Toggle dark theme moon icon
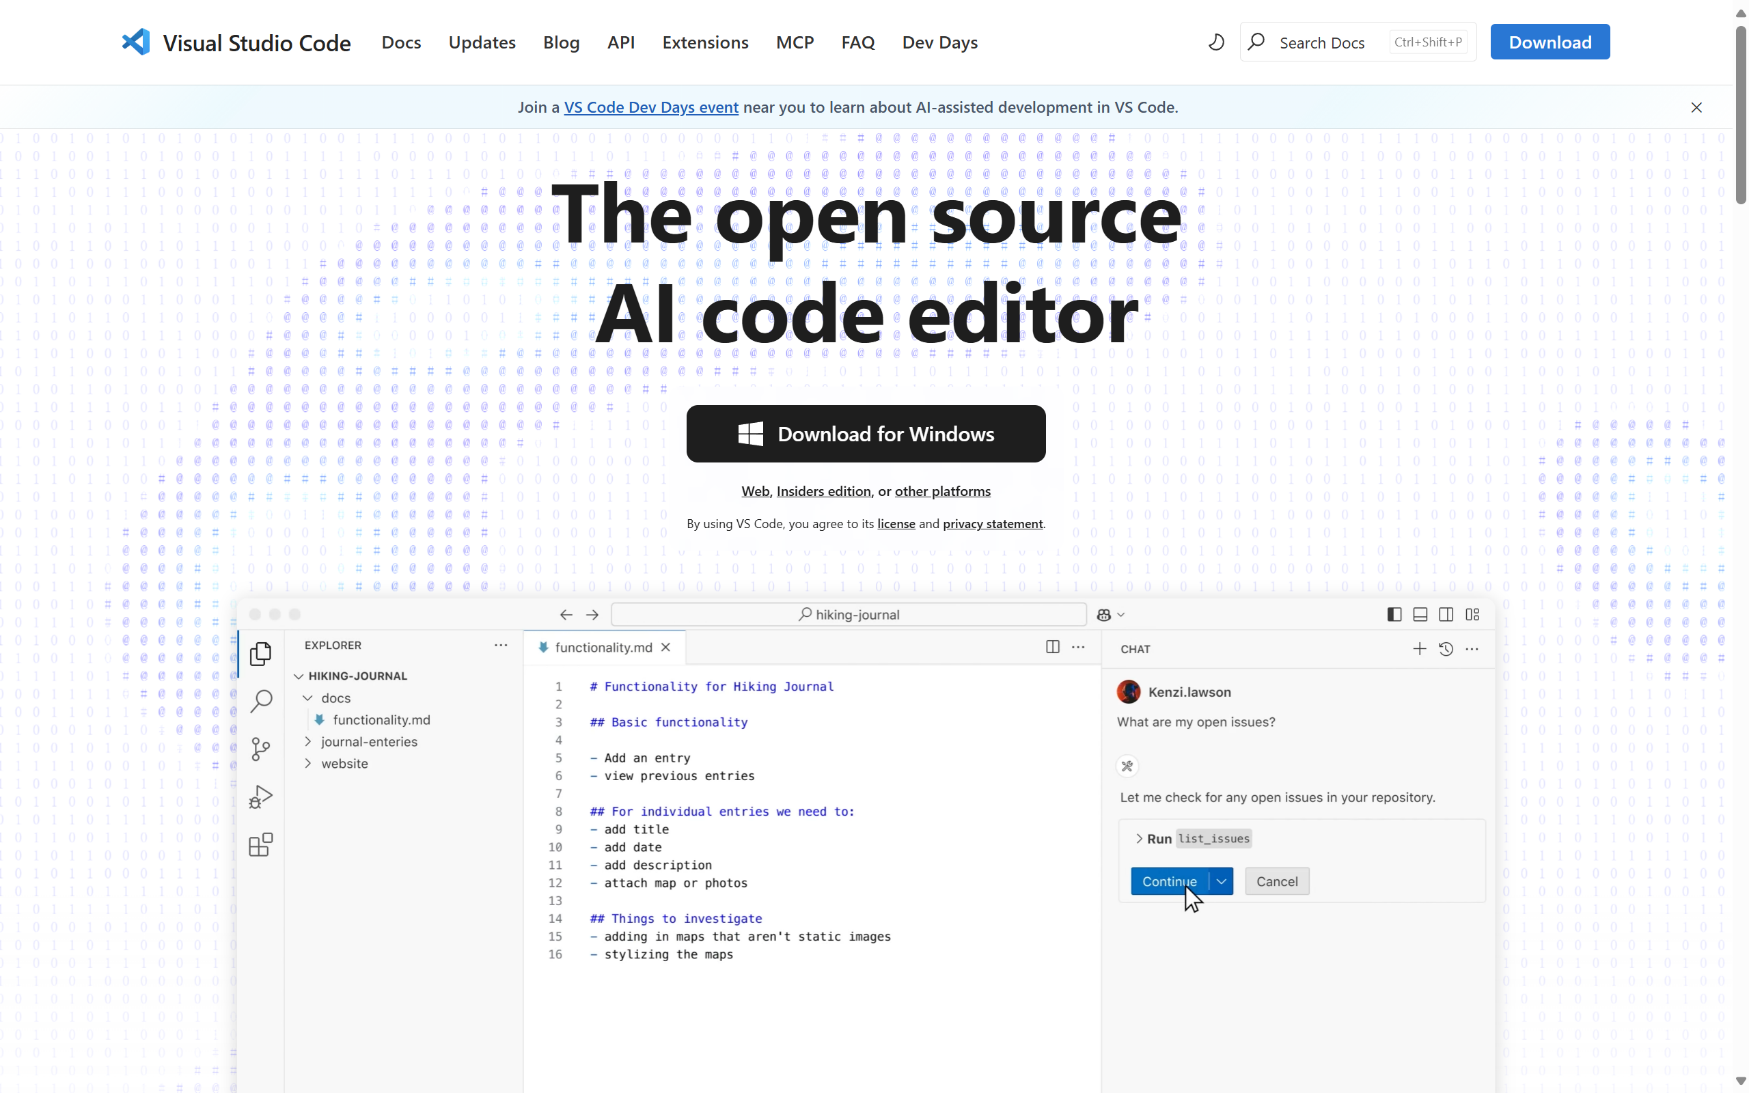This screenshot has width=1749, height=1093. click(x=1216, y=42)
